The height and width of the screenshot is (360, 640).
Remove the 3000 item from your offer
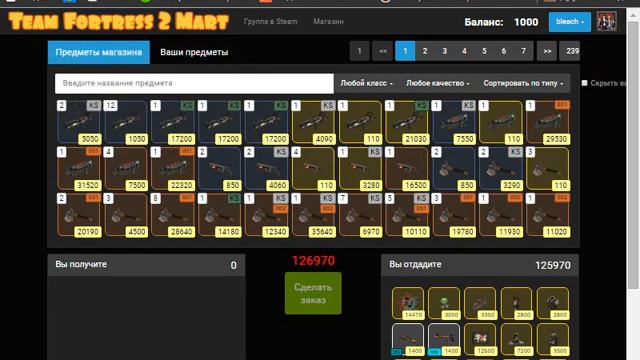coord(444,303)
